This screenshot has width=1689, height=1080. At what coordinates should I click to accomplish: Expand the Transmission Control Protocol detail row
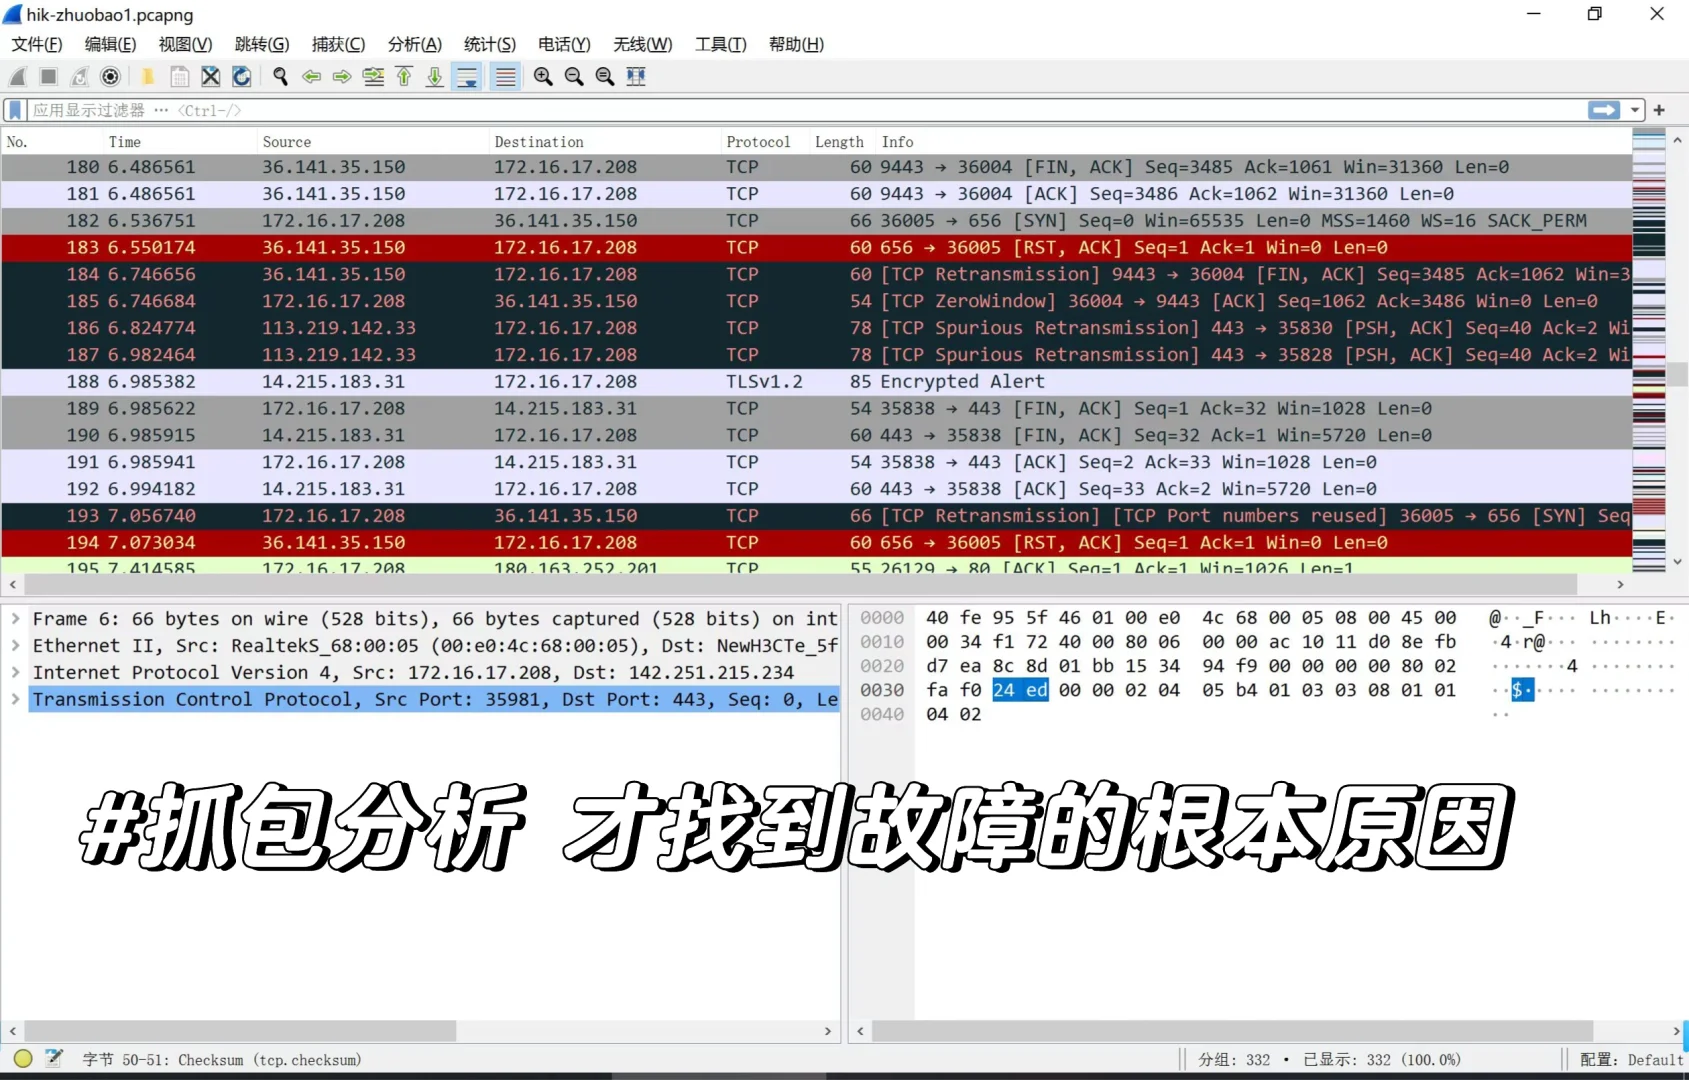(x=14, y=699)
